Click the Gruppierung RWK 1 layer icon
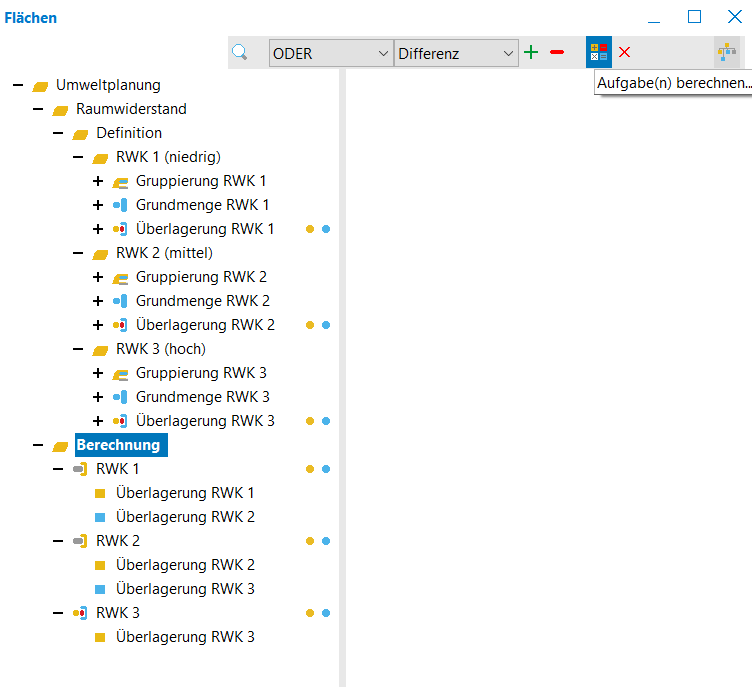 tap(120, 181)
